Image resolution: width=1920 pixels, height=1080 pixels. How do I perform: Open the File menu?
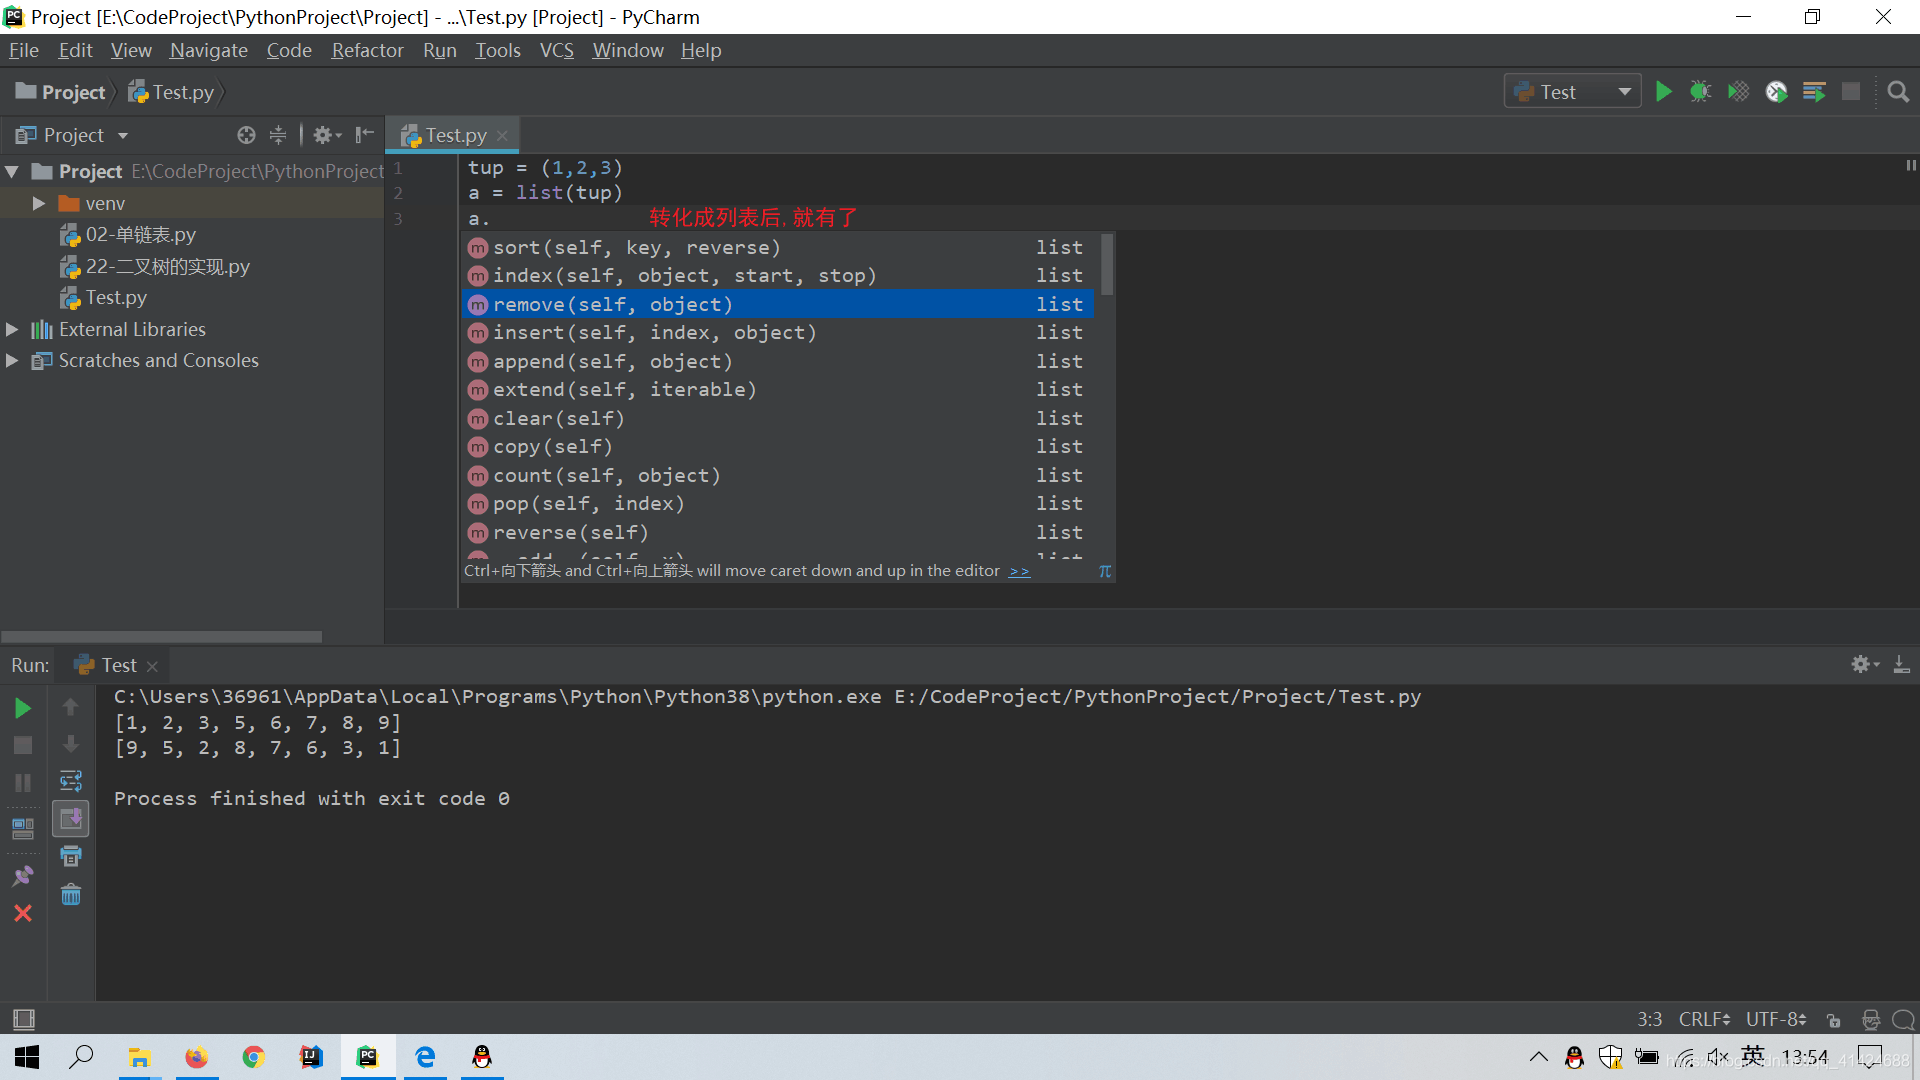click(x=23, y=50)
